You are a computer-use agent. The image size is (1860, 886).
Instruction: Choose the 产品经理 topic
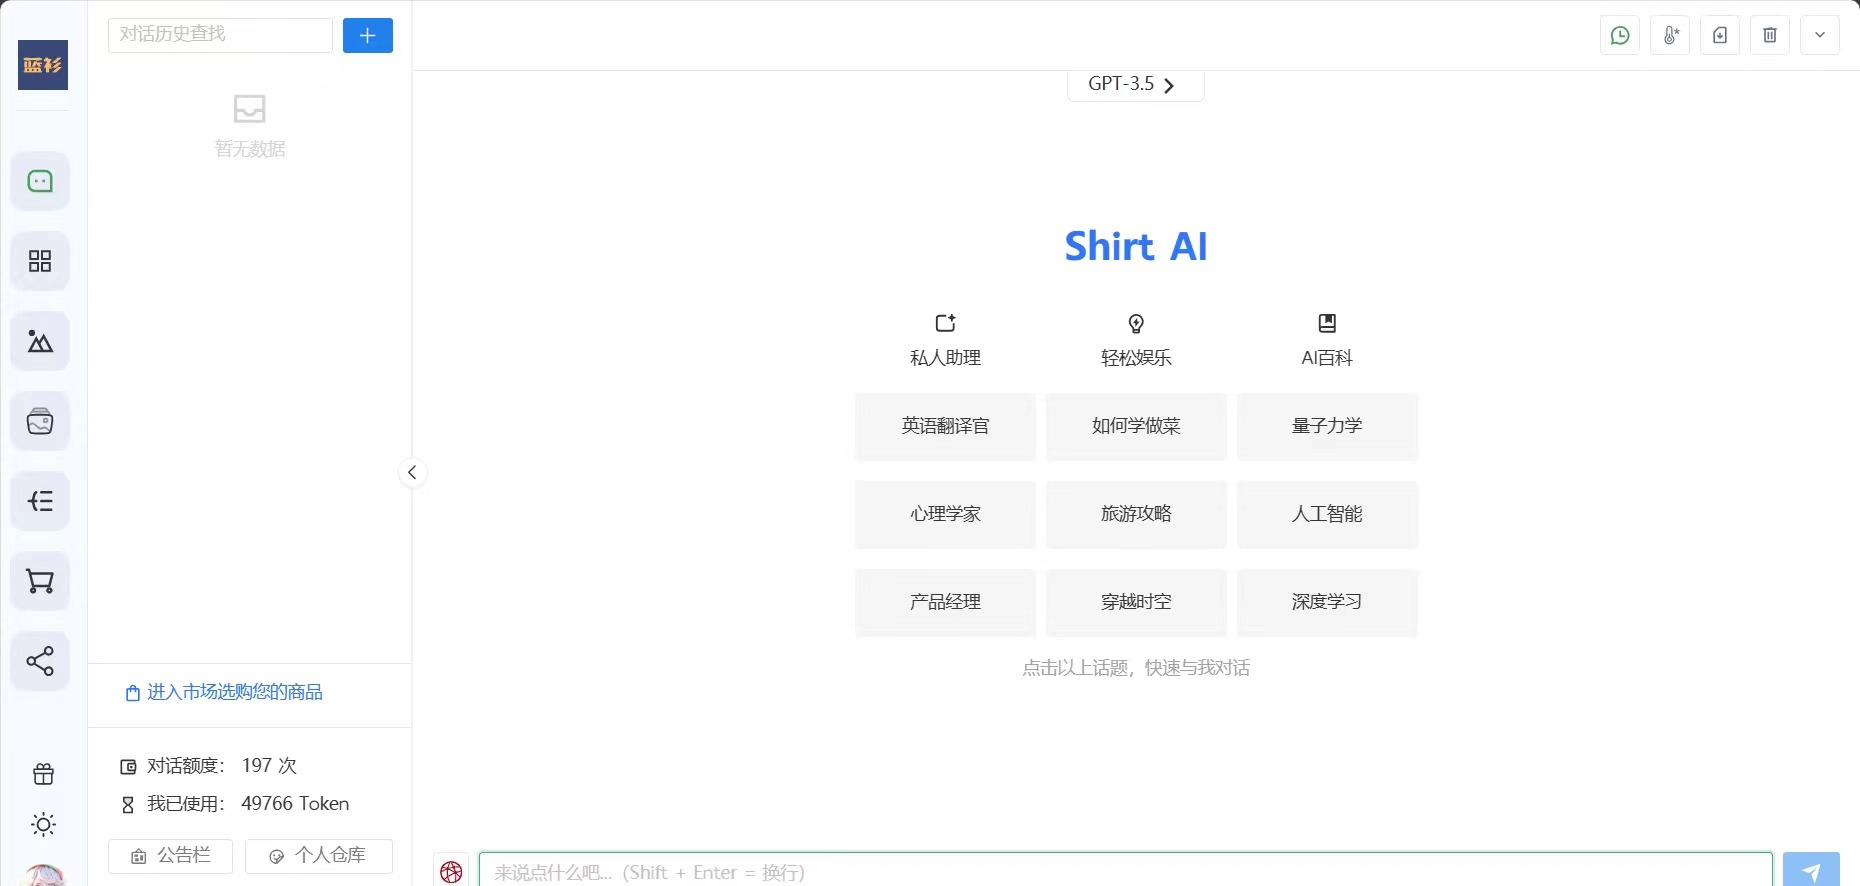945,602
